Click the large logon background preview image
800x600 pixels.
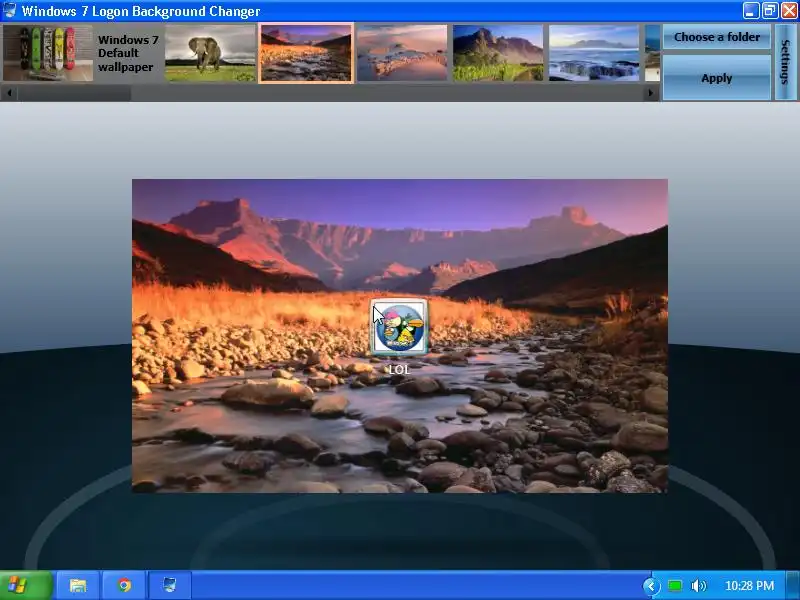coord(400,336)
